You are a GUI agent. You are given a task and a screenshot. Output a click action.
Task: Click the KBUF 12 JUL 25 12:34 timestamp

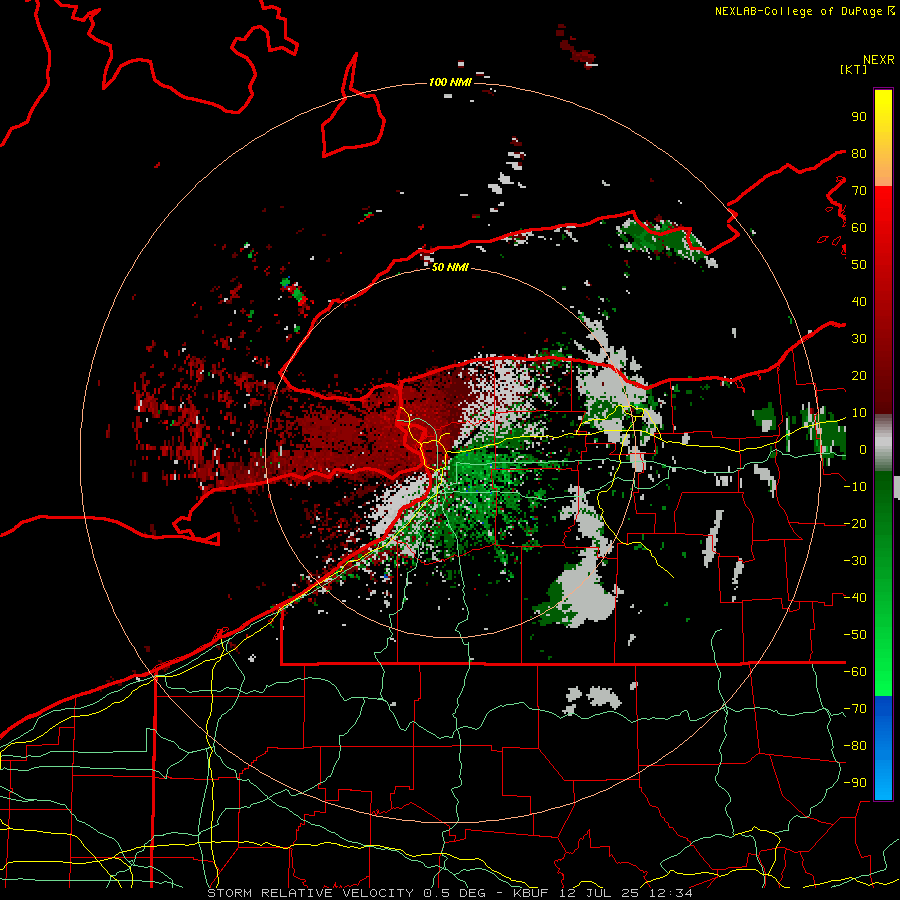(602, 893)
